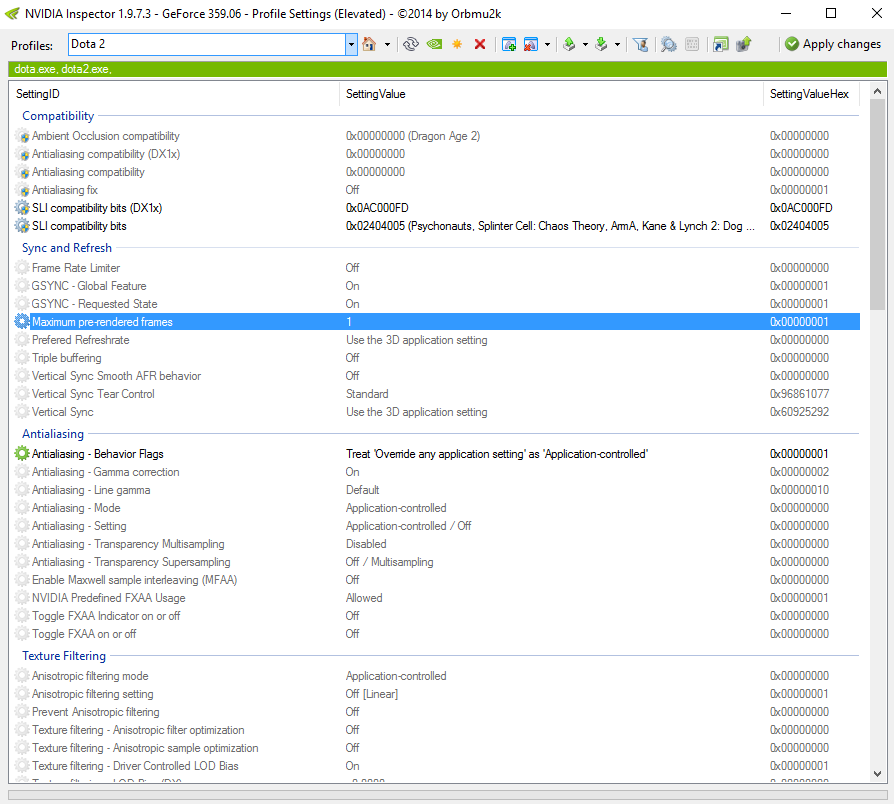Click the import profile icon
The height and width of the screenshot is (804, 895).
click(x=602, y=44)
